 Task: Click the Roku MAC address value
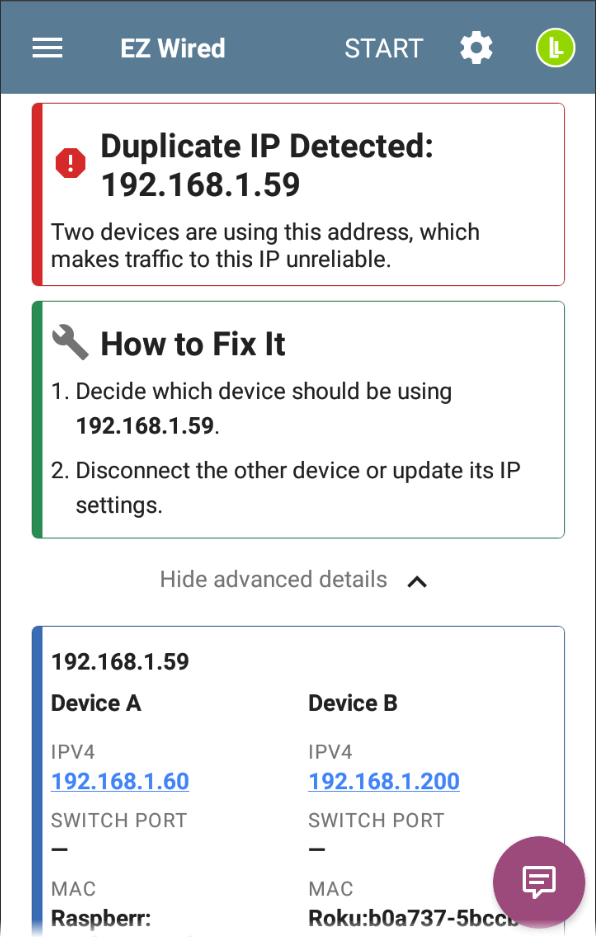click(x=413, y=918)
